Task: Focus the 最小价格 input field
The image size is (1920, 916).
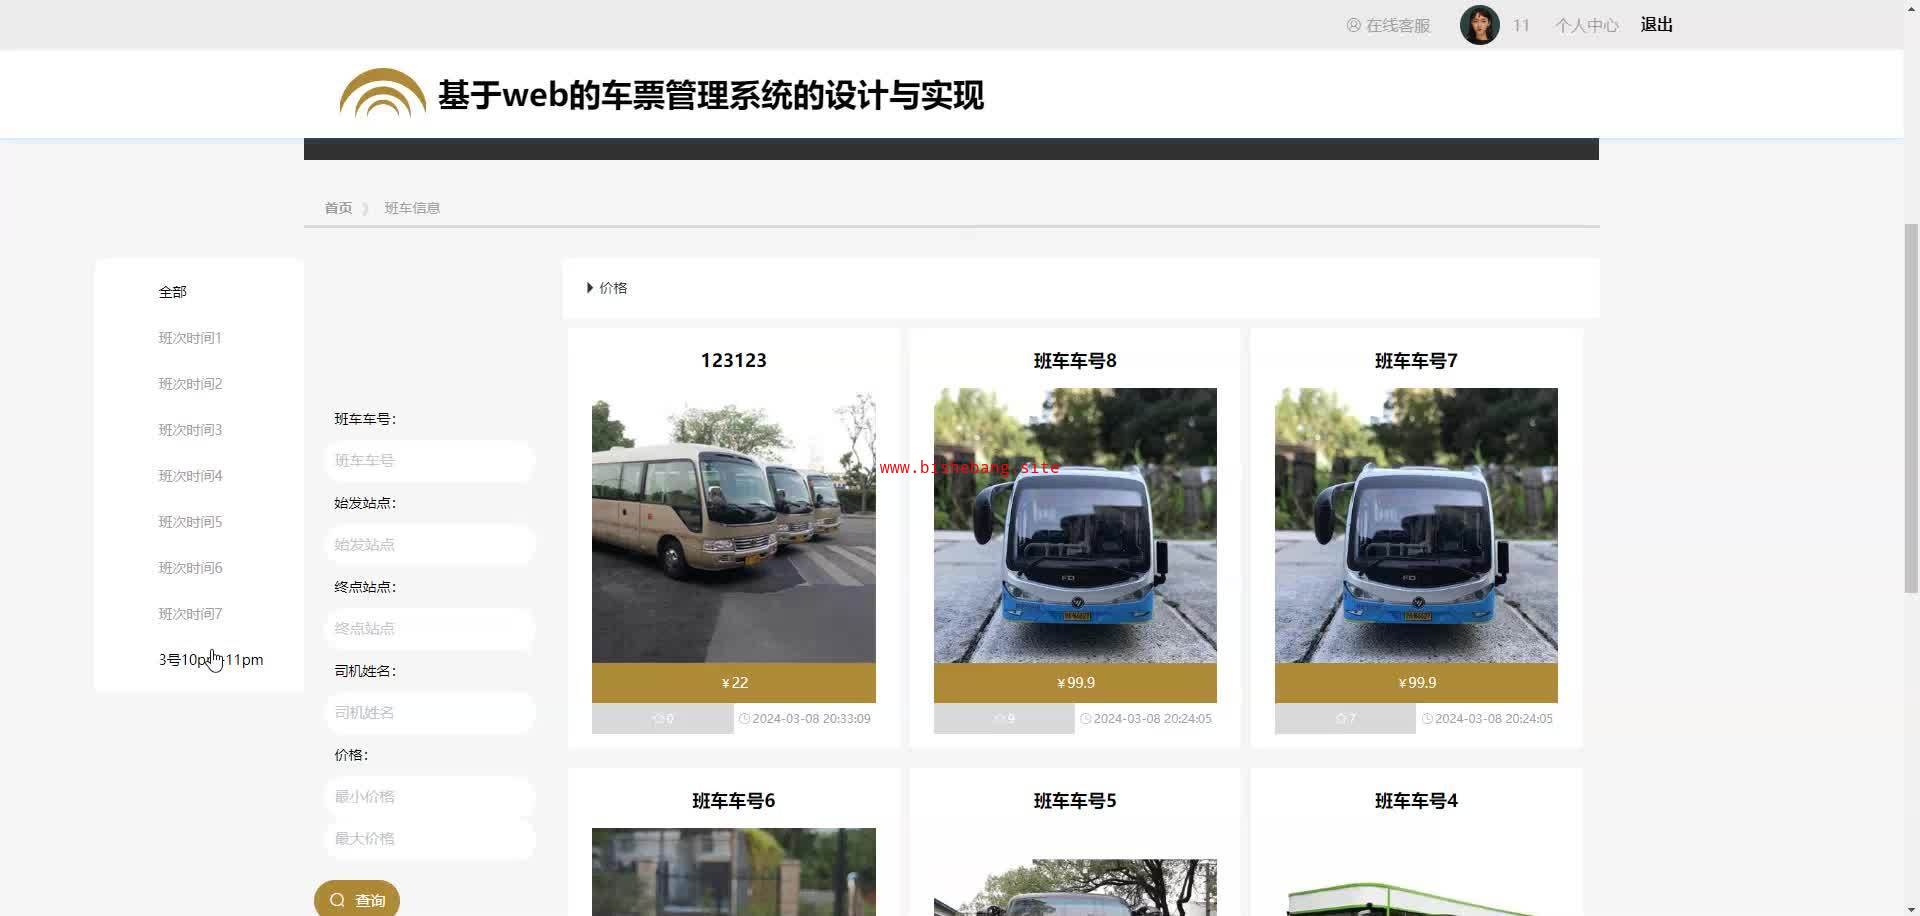Action: [430, 797]
